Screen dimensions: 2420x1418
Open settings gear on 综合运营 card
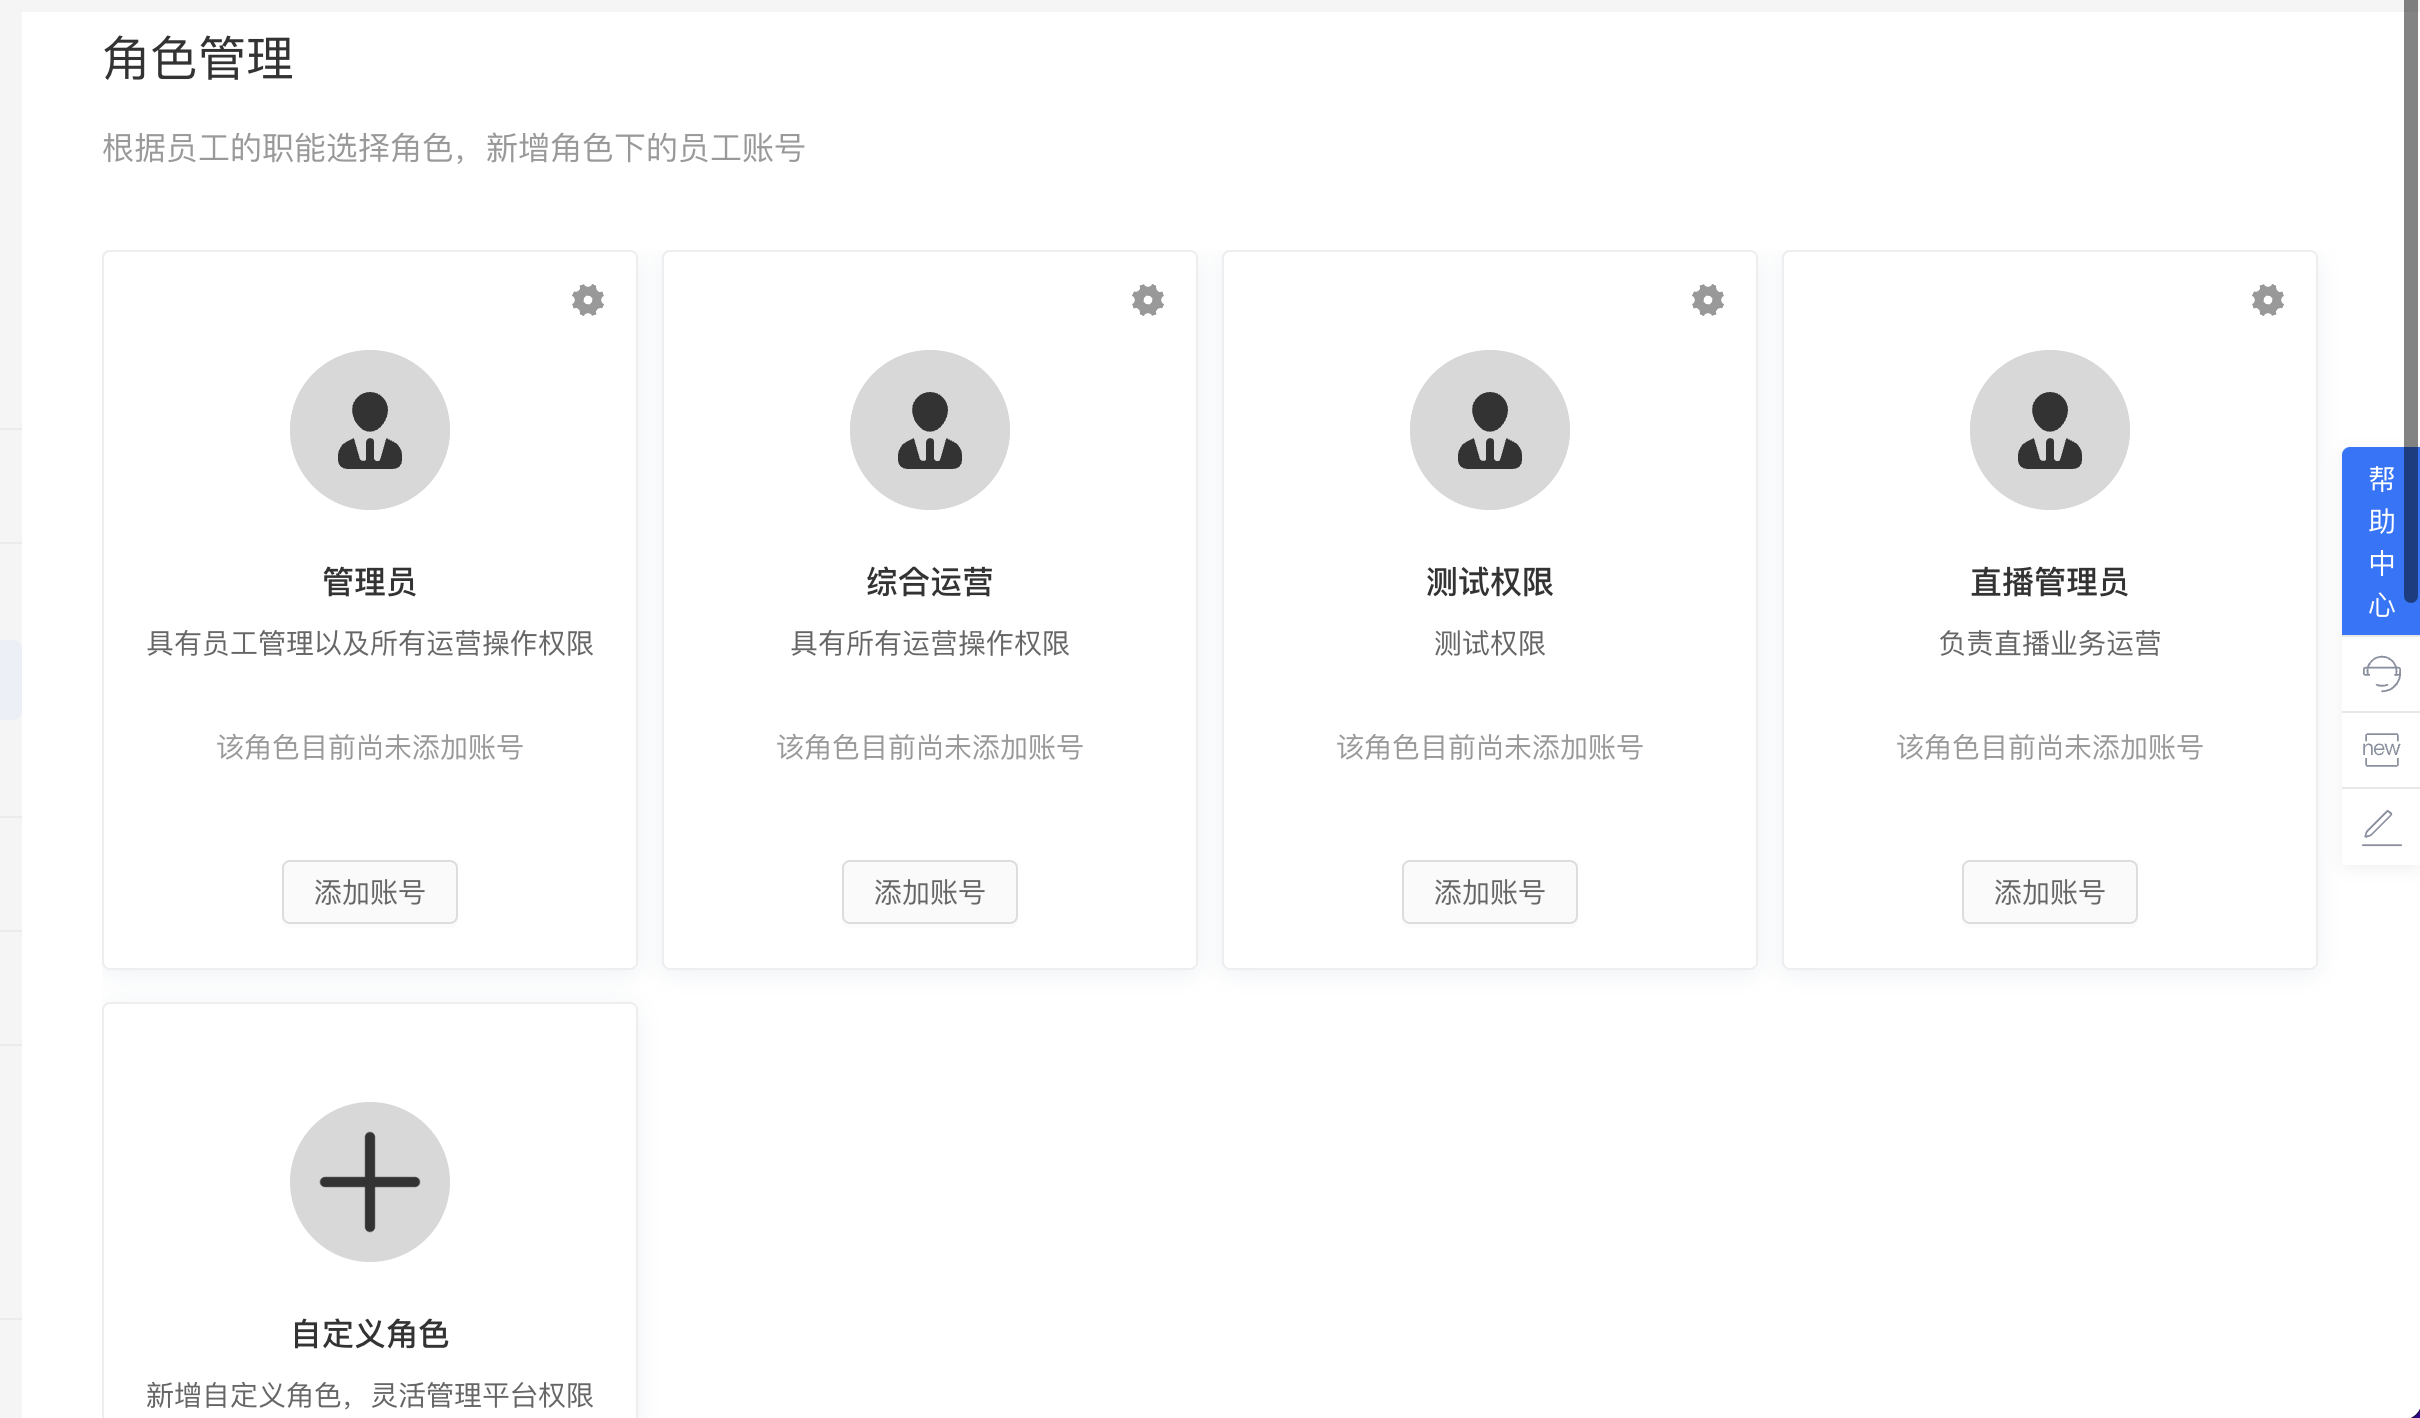tap(1148, 300)
